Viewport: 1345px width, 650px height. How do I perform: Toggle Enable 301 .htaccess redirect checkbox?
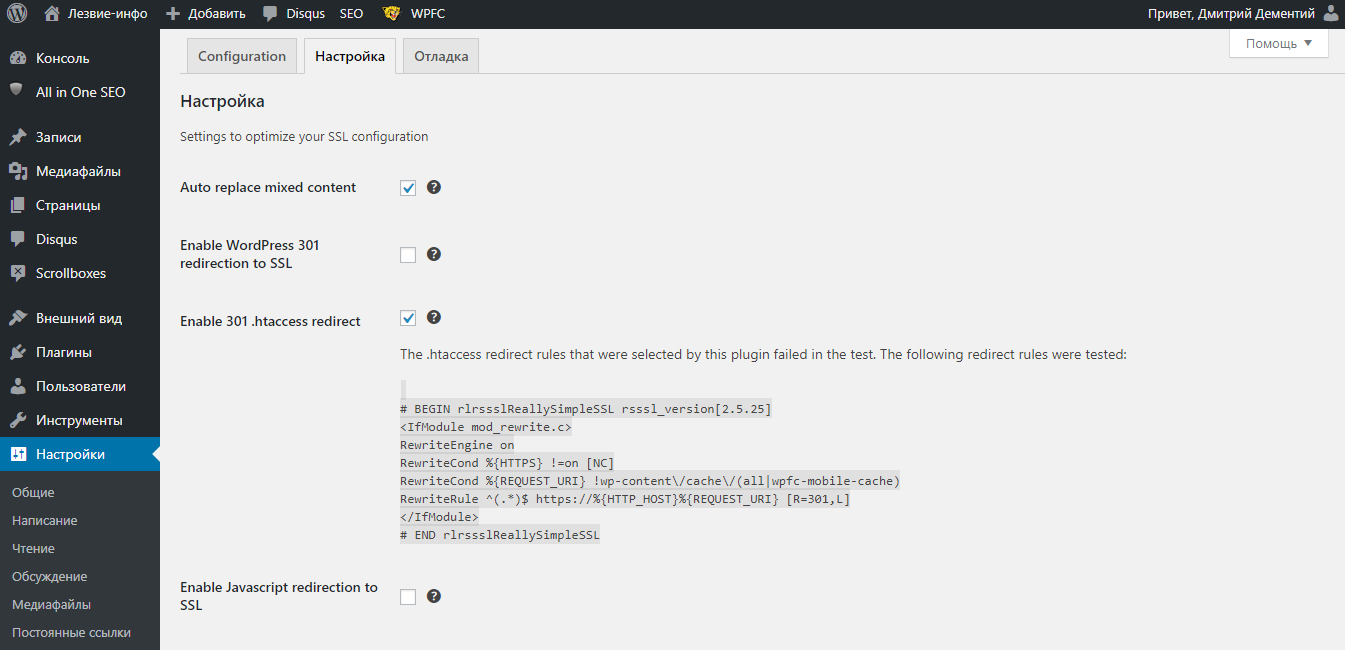click(x=408, y=318)
